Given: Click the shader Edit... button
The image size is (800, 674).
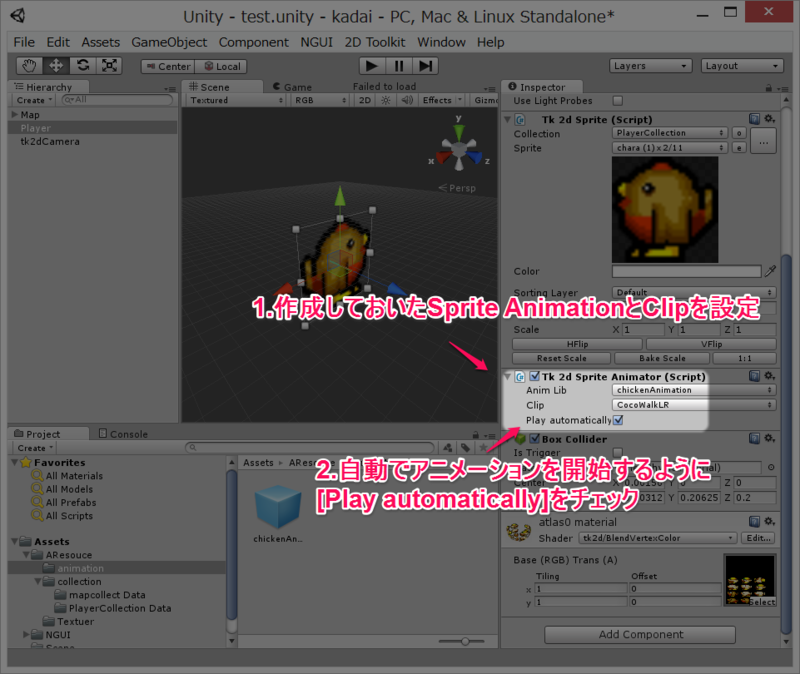Looking at the screenshot, I should coord(758,538).
